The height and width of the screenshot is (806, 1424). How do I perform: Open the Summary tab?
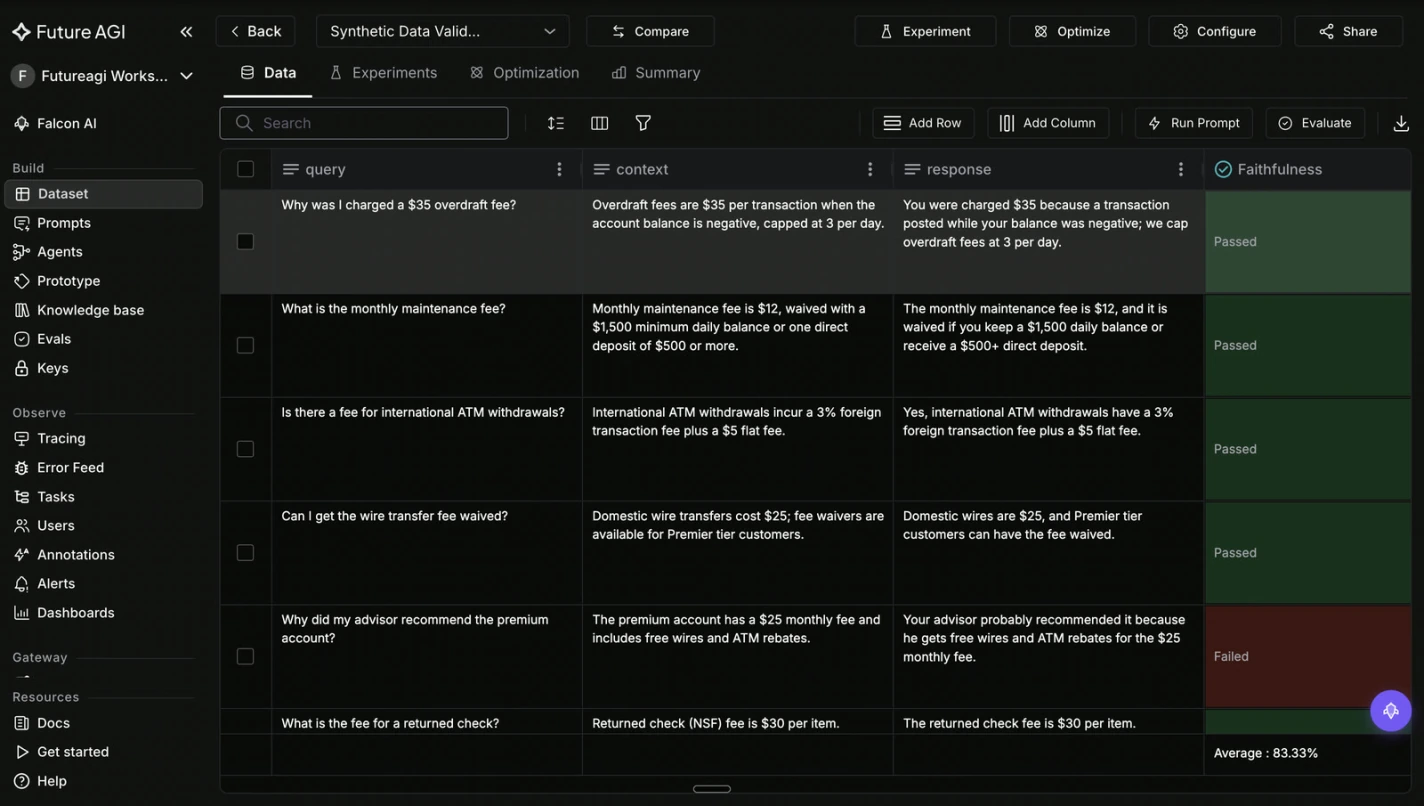656,73
